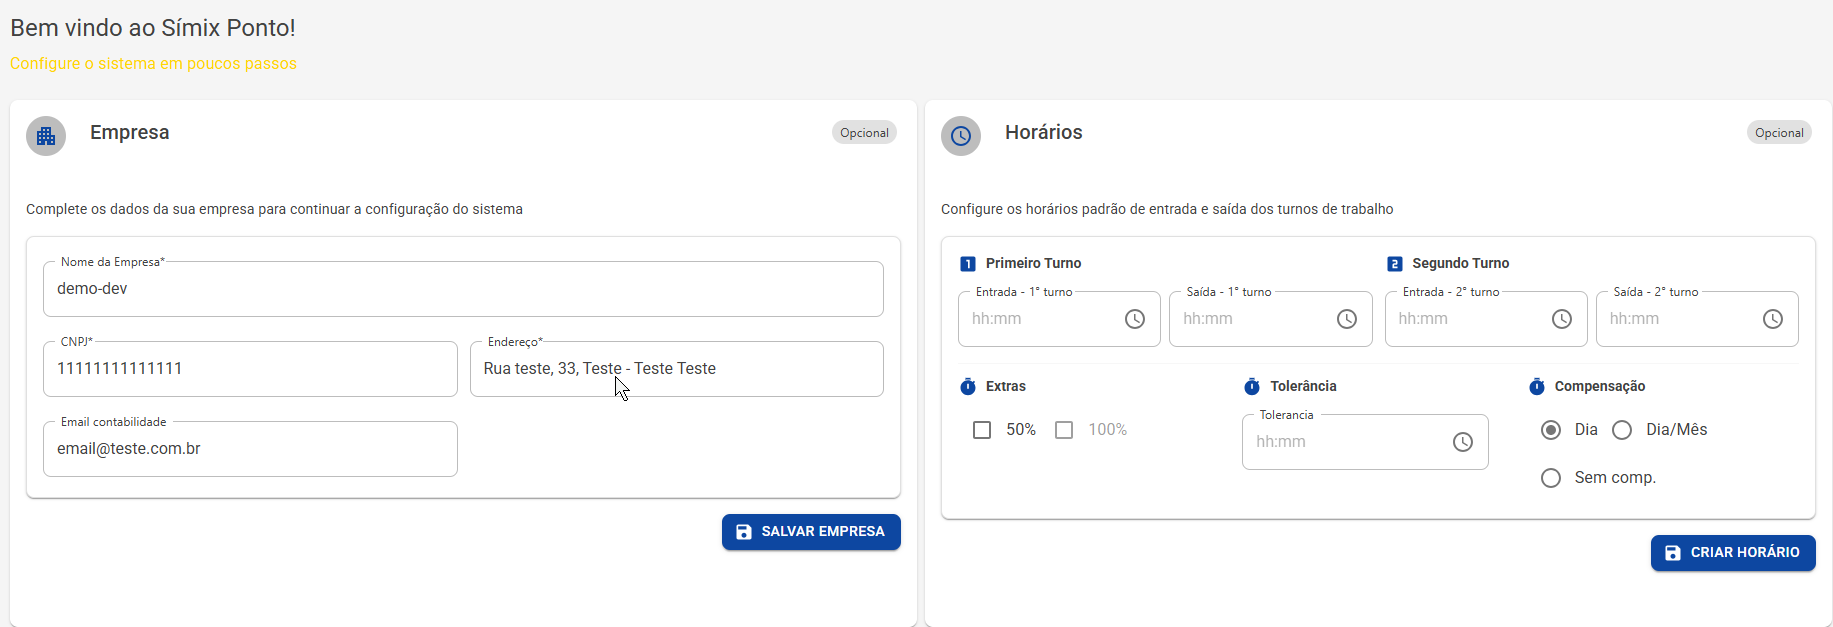The width and height of the screenshot is (1833, 627).
Task: Click the Compensação stopwatch icon
Action: pyautogui.click(x=1537, y=386)
